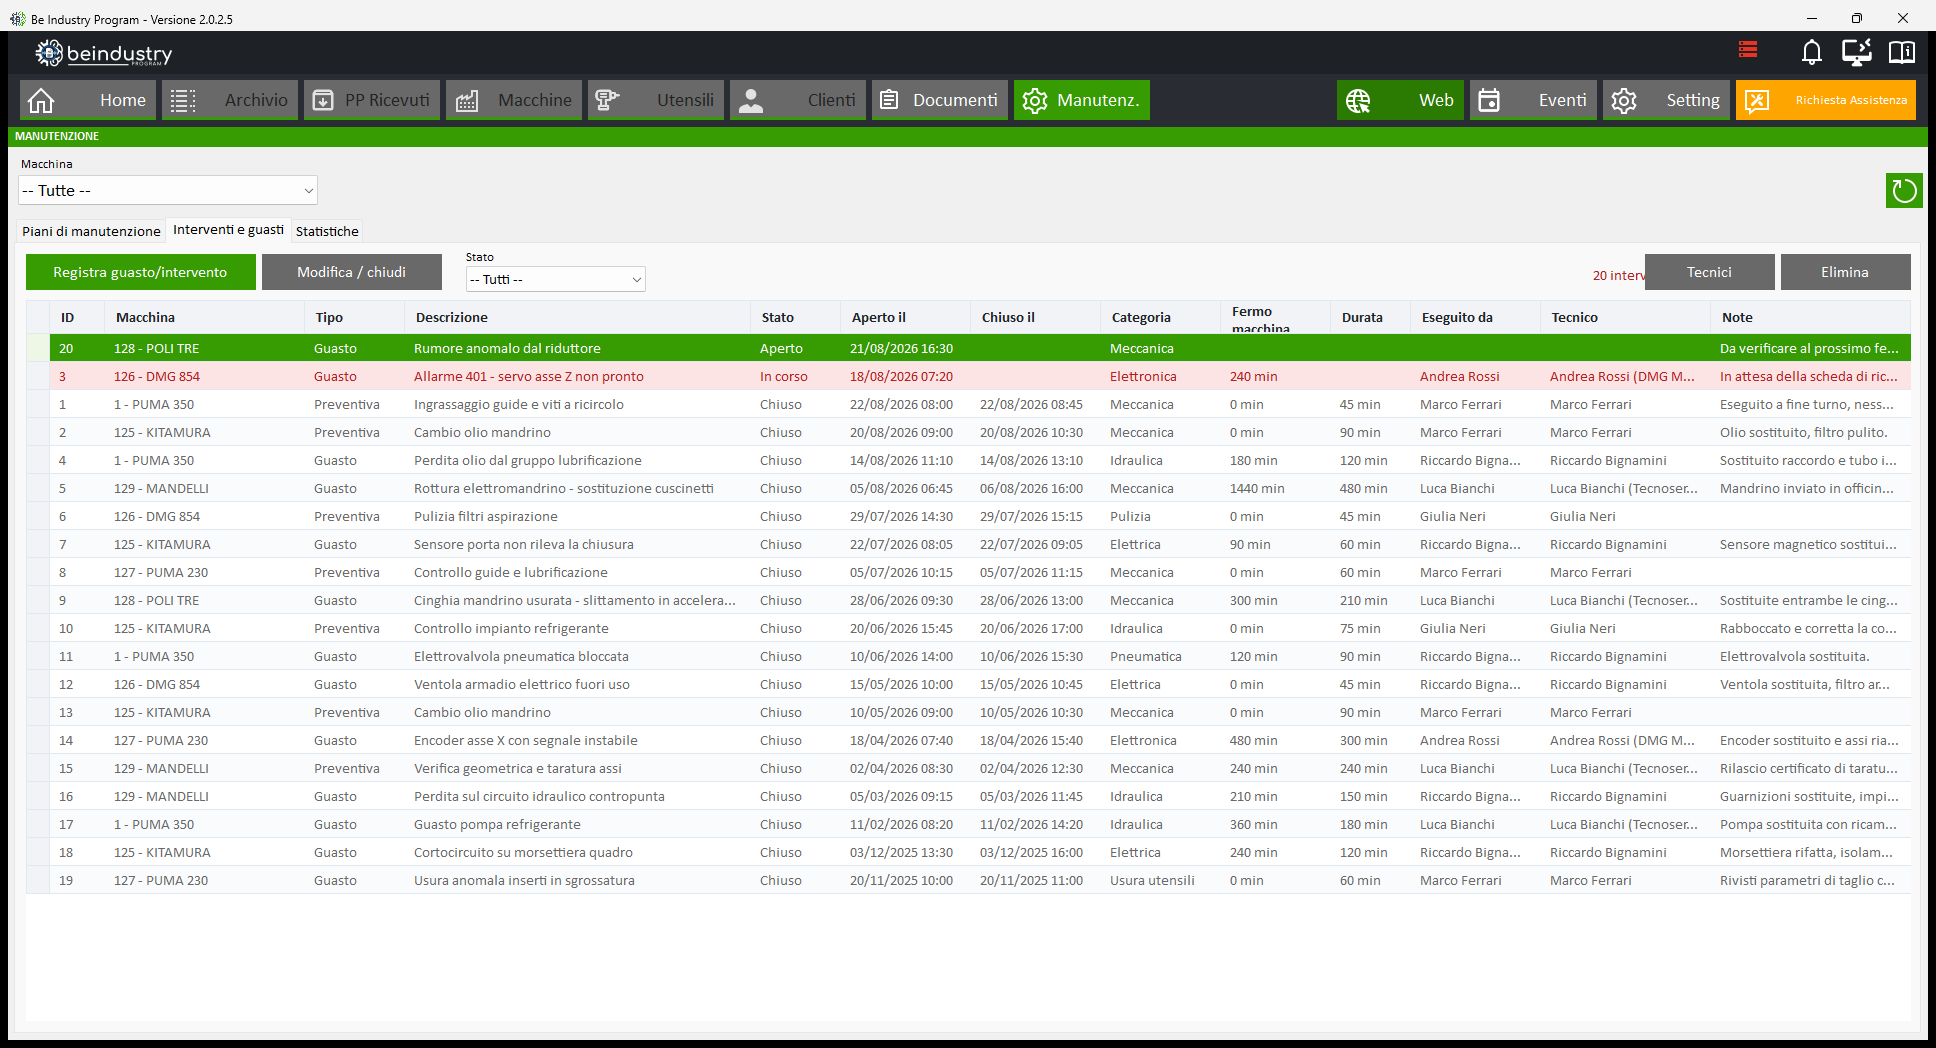Select Guasto pompa refrigerante row

(x=968, y=824)
